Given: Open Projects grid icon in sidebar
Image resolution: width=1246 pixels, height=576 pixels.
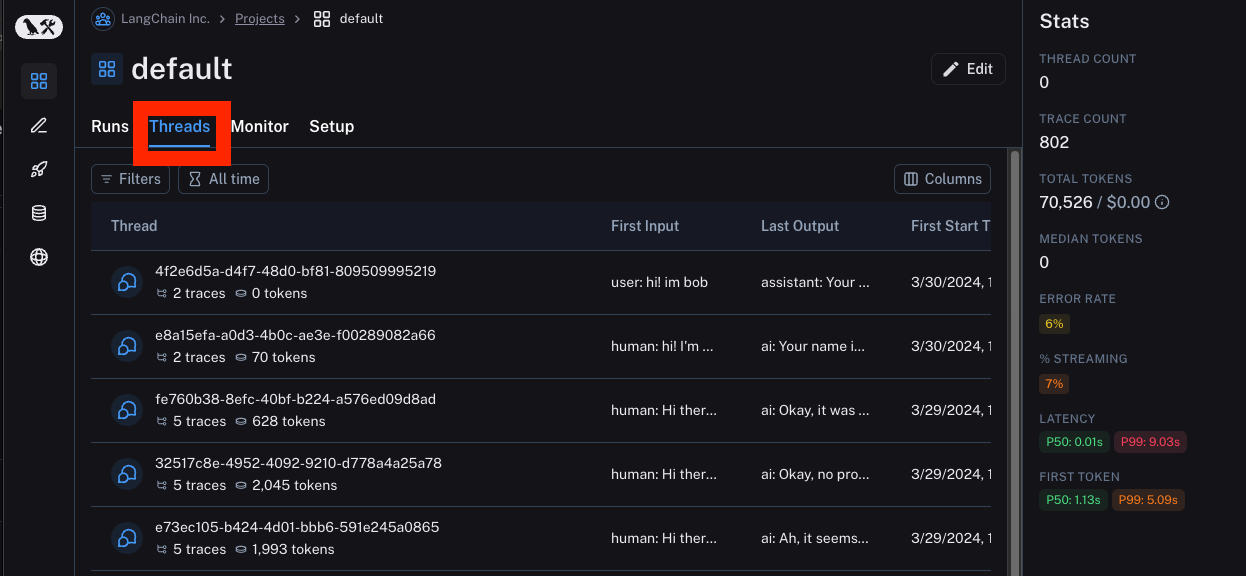Looking at the screenshot, I should pos(39,81).
